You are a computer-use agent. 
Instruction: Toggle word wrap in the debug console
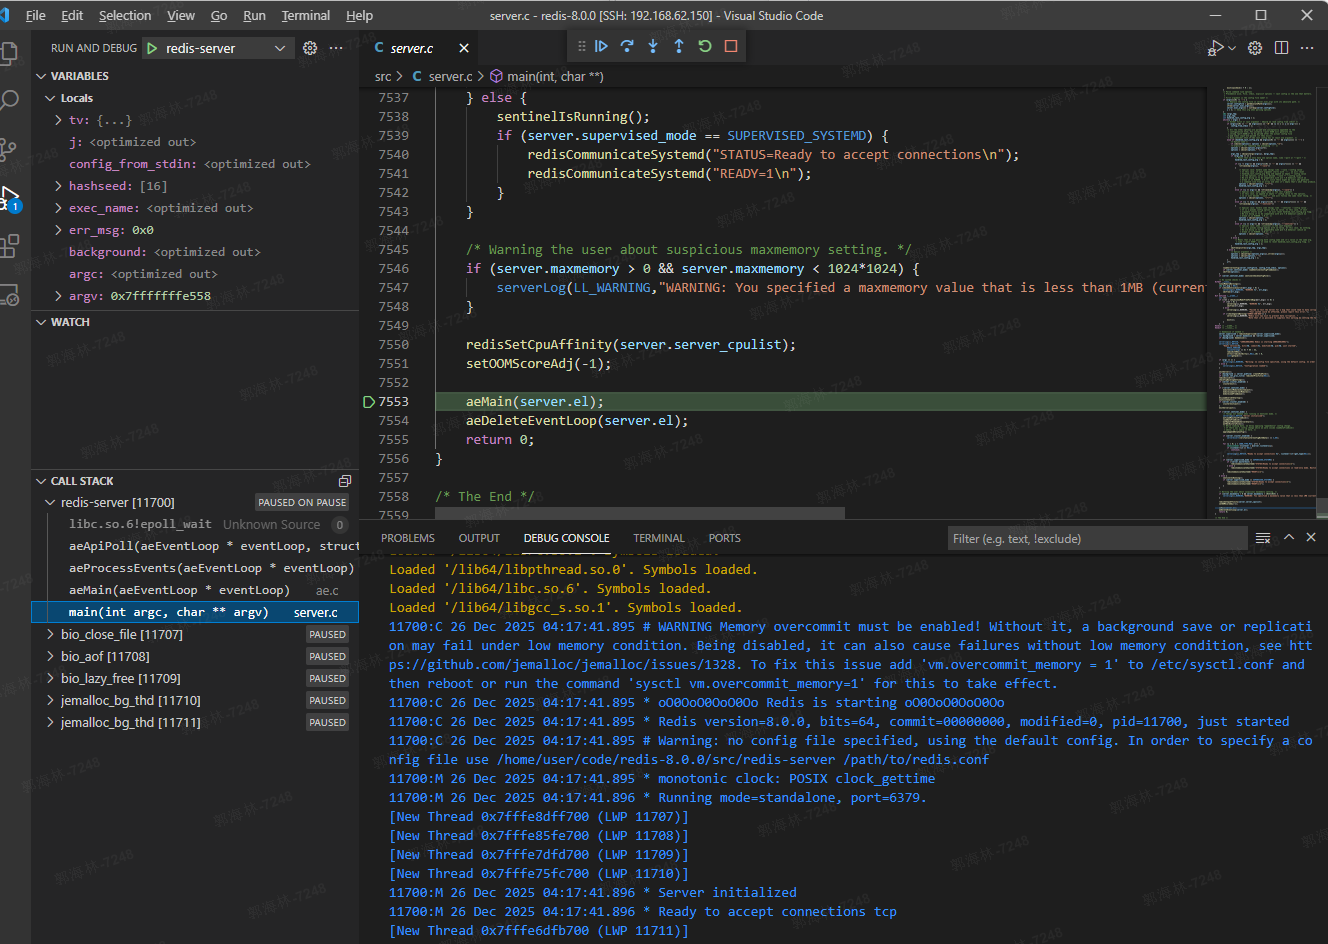pyautogui.click(x=1263, y=538)
